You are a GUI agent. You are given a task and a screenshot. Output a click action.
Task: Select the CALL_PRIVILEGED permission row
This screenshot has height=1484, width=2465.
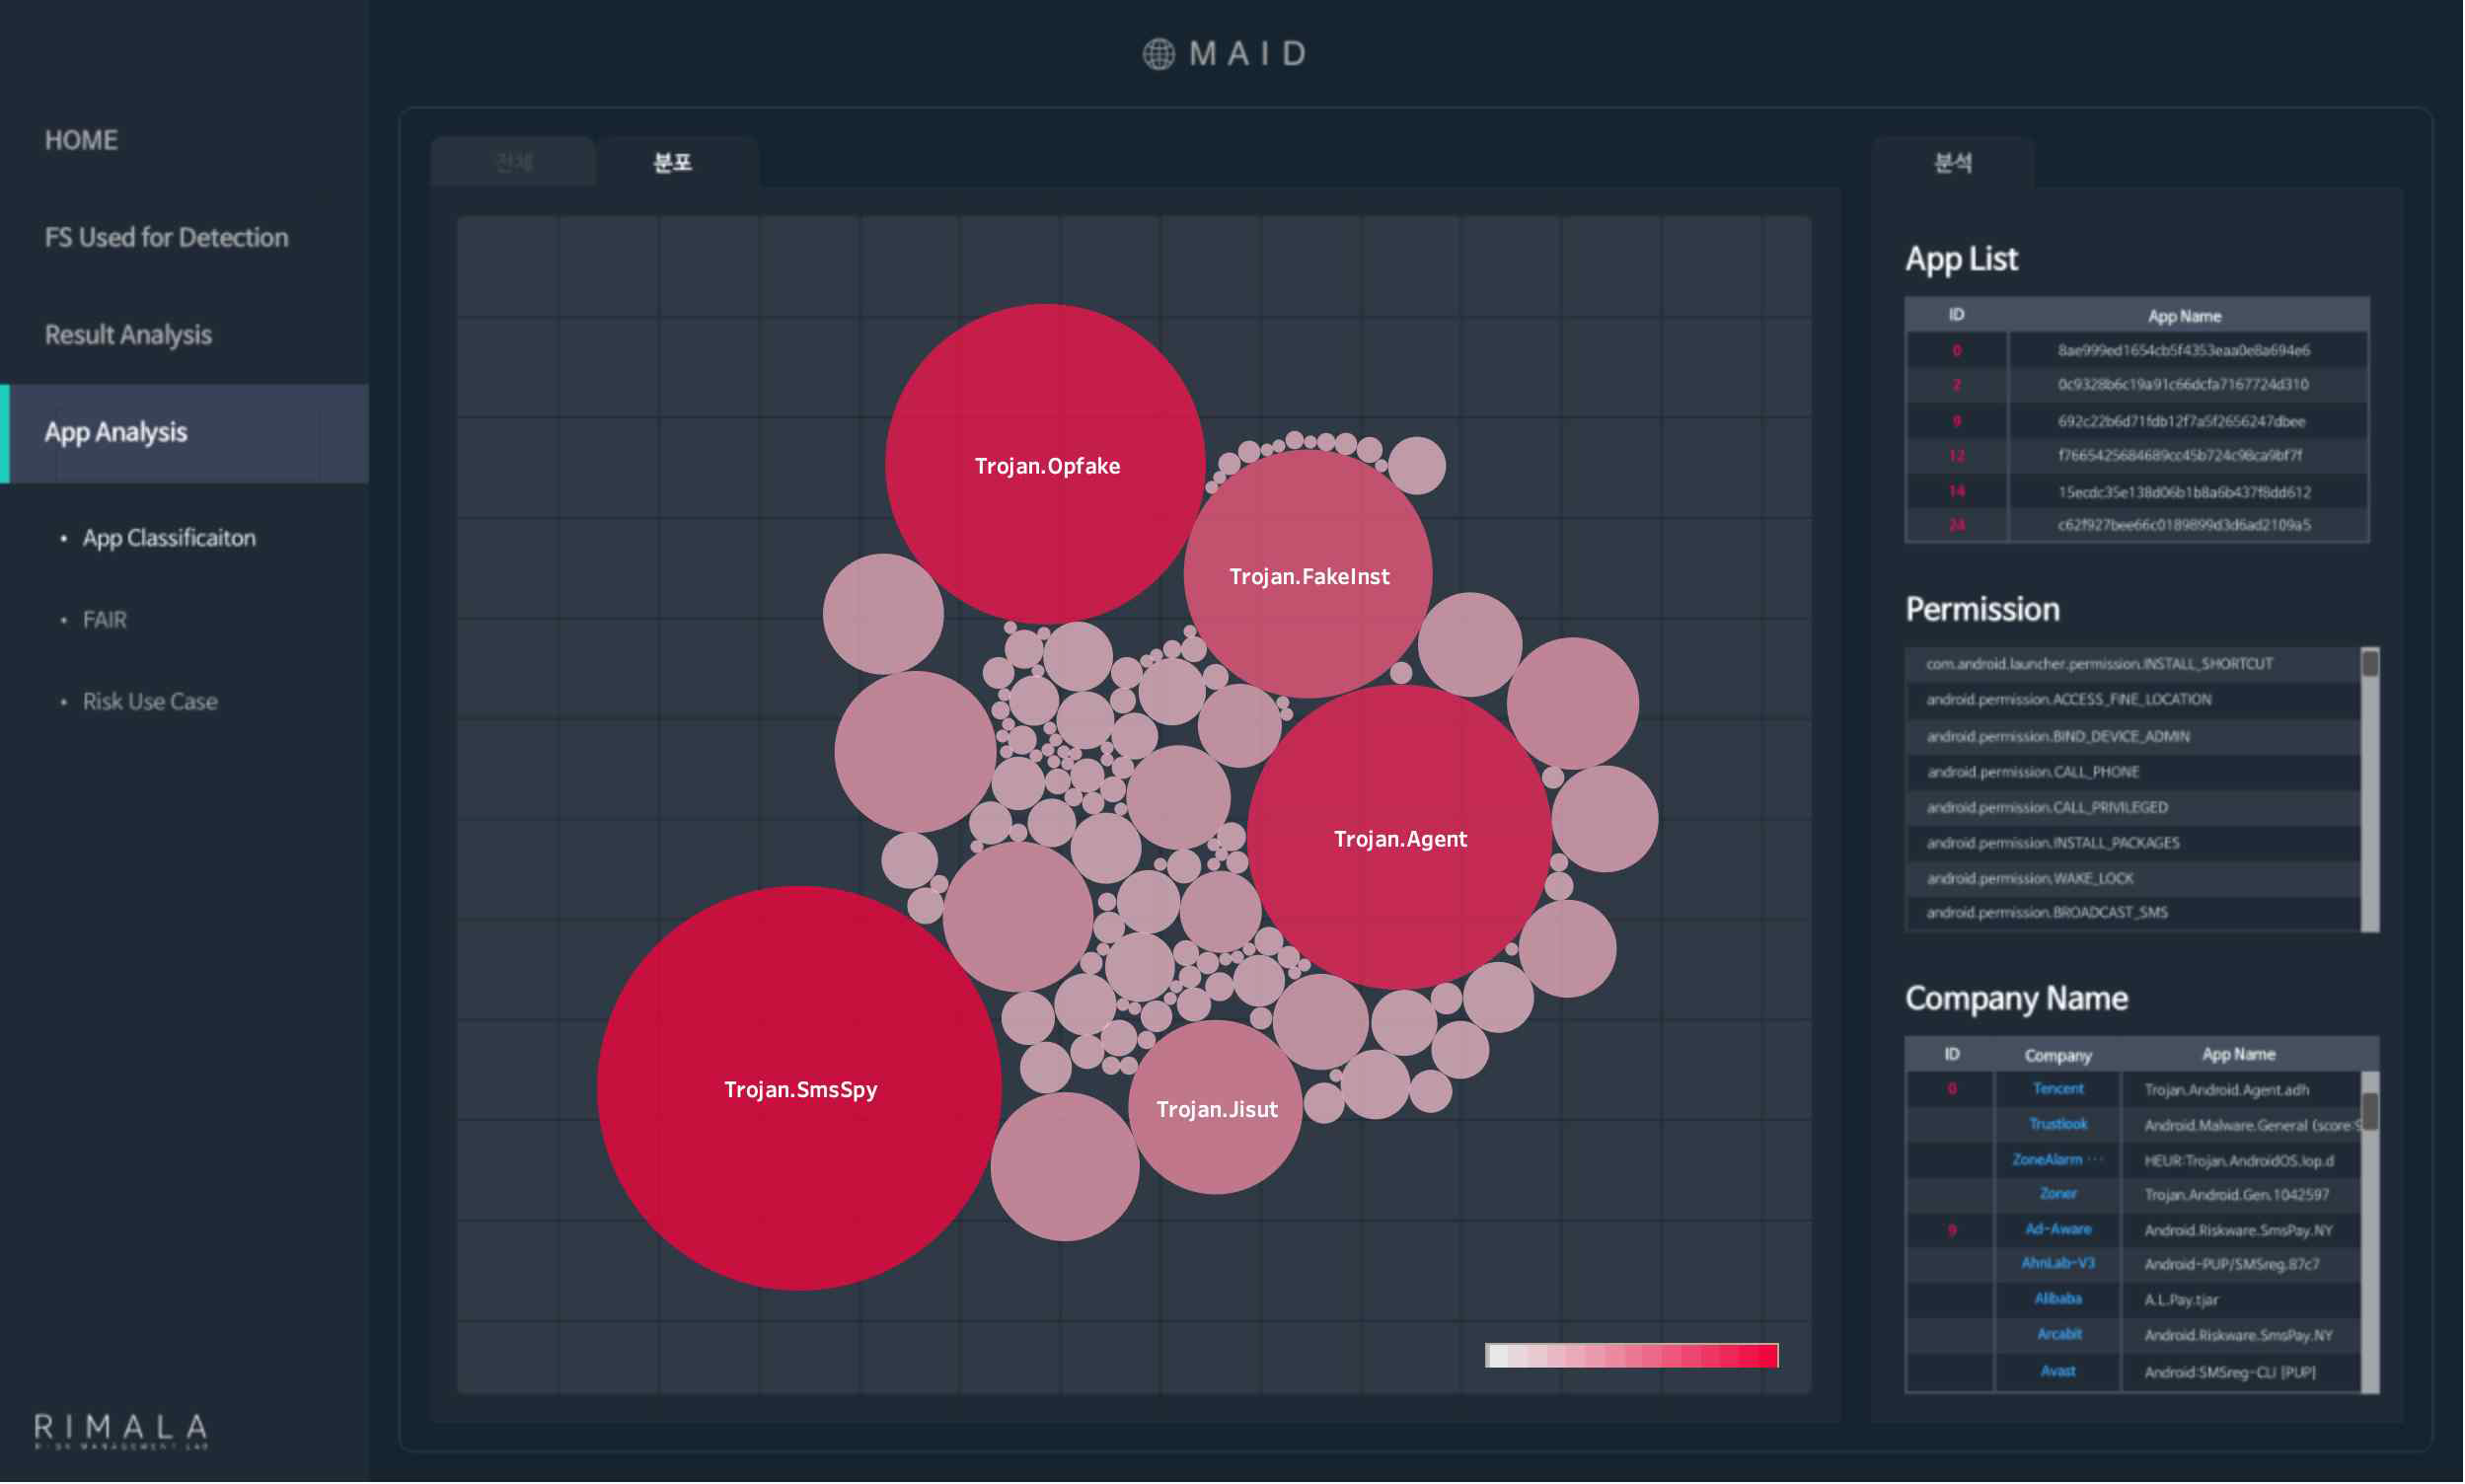point(2132,808)
